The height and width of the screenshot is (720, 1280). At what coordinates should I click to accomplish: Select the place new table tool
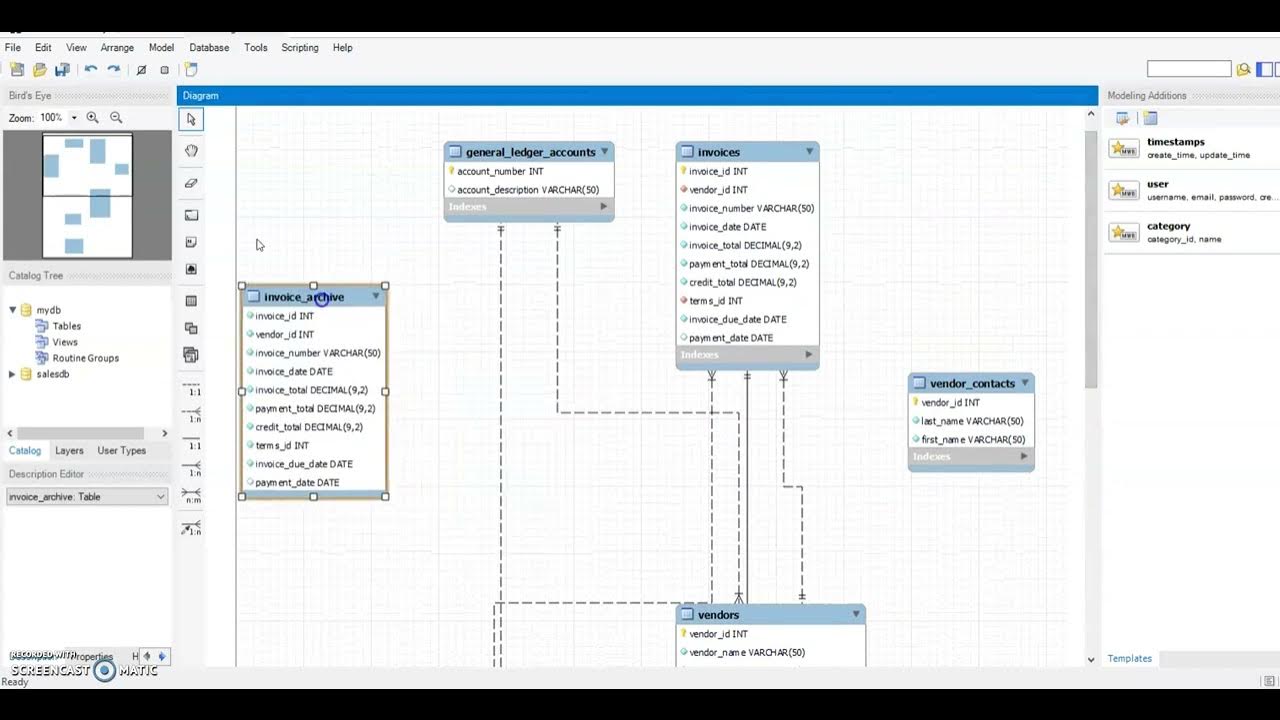(191, 301)
